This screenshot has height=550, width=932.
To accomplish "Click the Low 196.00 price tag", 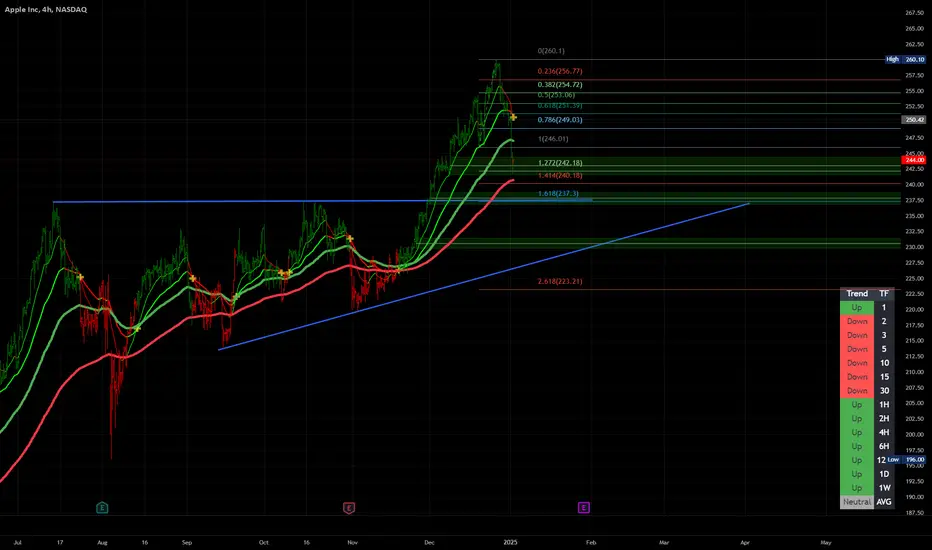I will (x=906, y=460).
